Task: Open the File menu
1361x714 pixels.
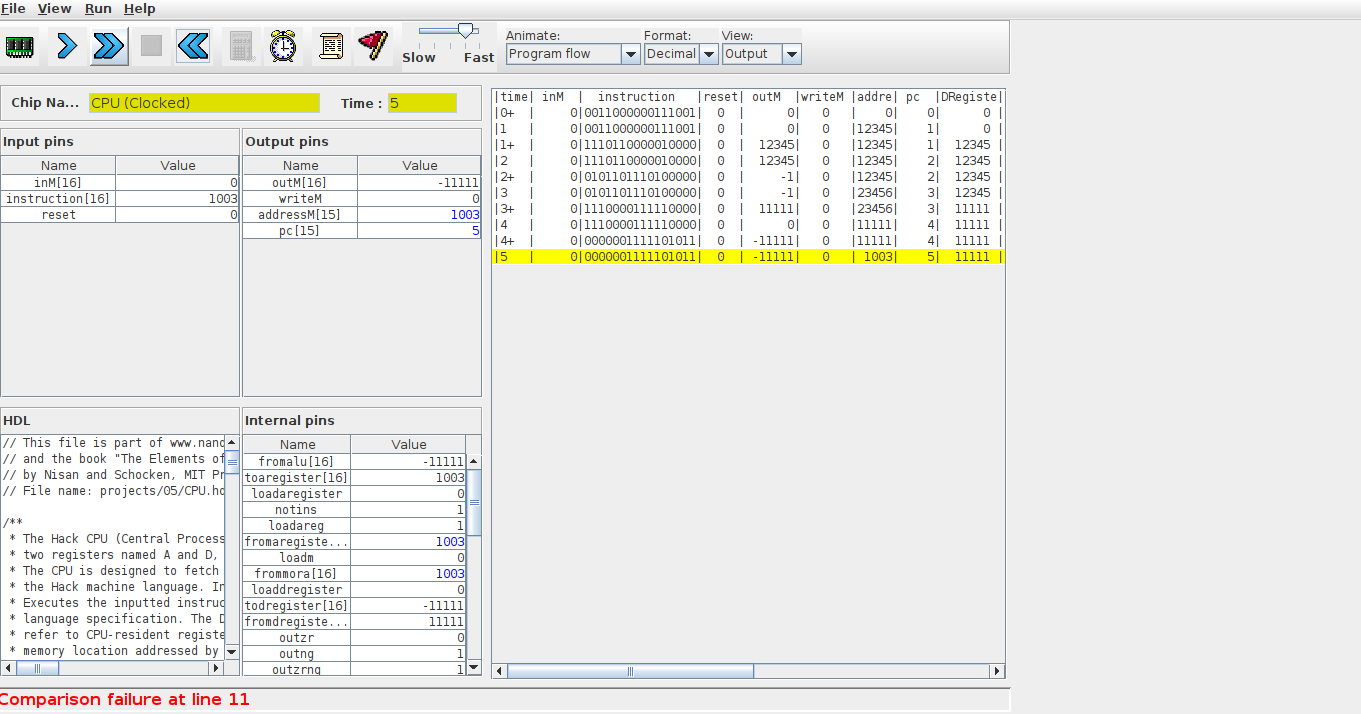Action: tap(13, 8)
